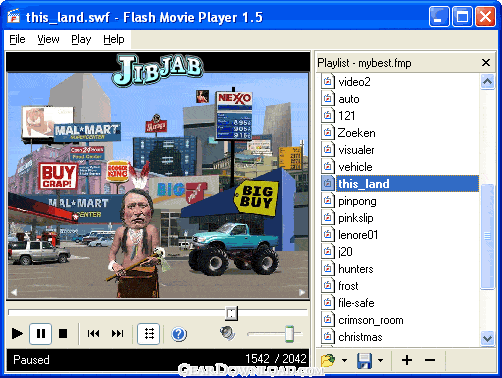
Task: Select frost in the playlist
Action: click(x=399, y=286)
